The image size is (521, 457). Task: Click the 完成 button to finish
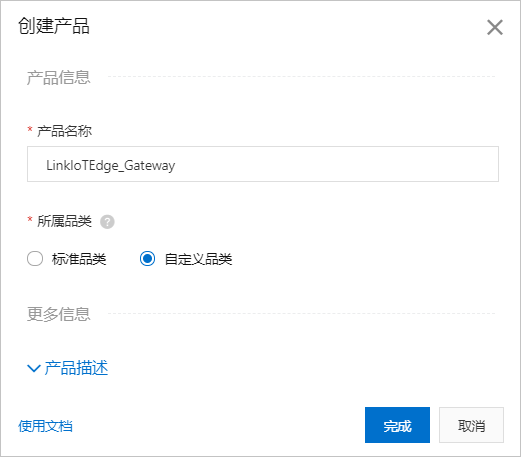[x=397, y=425]
